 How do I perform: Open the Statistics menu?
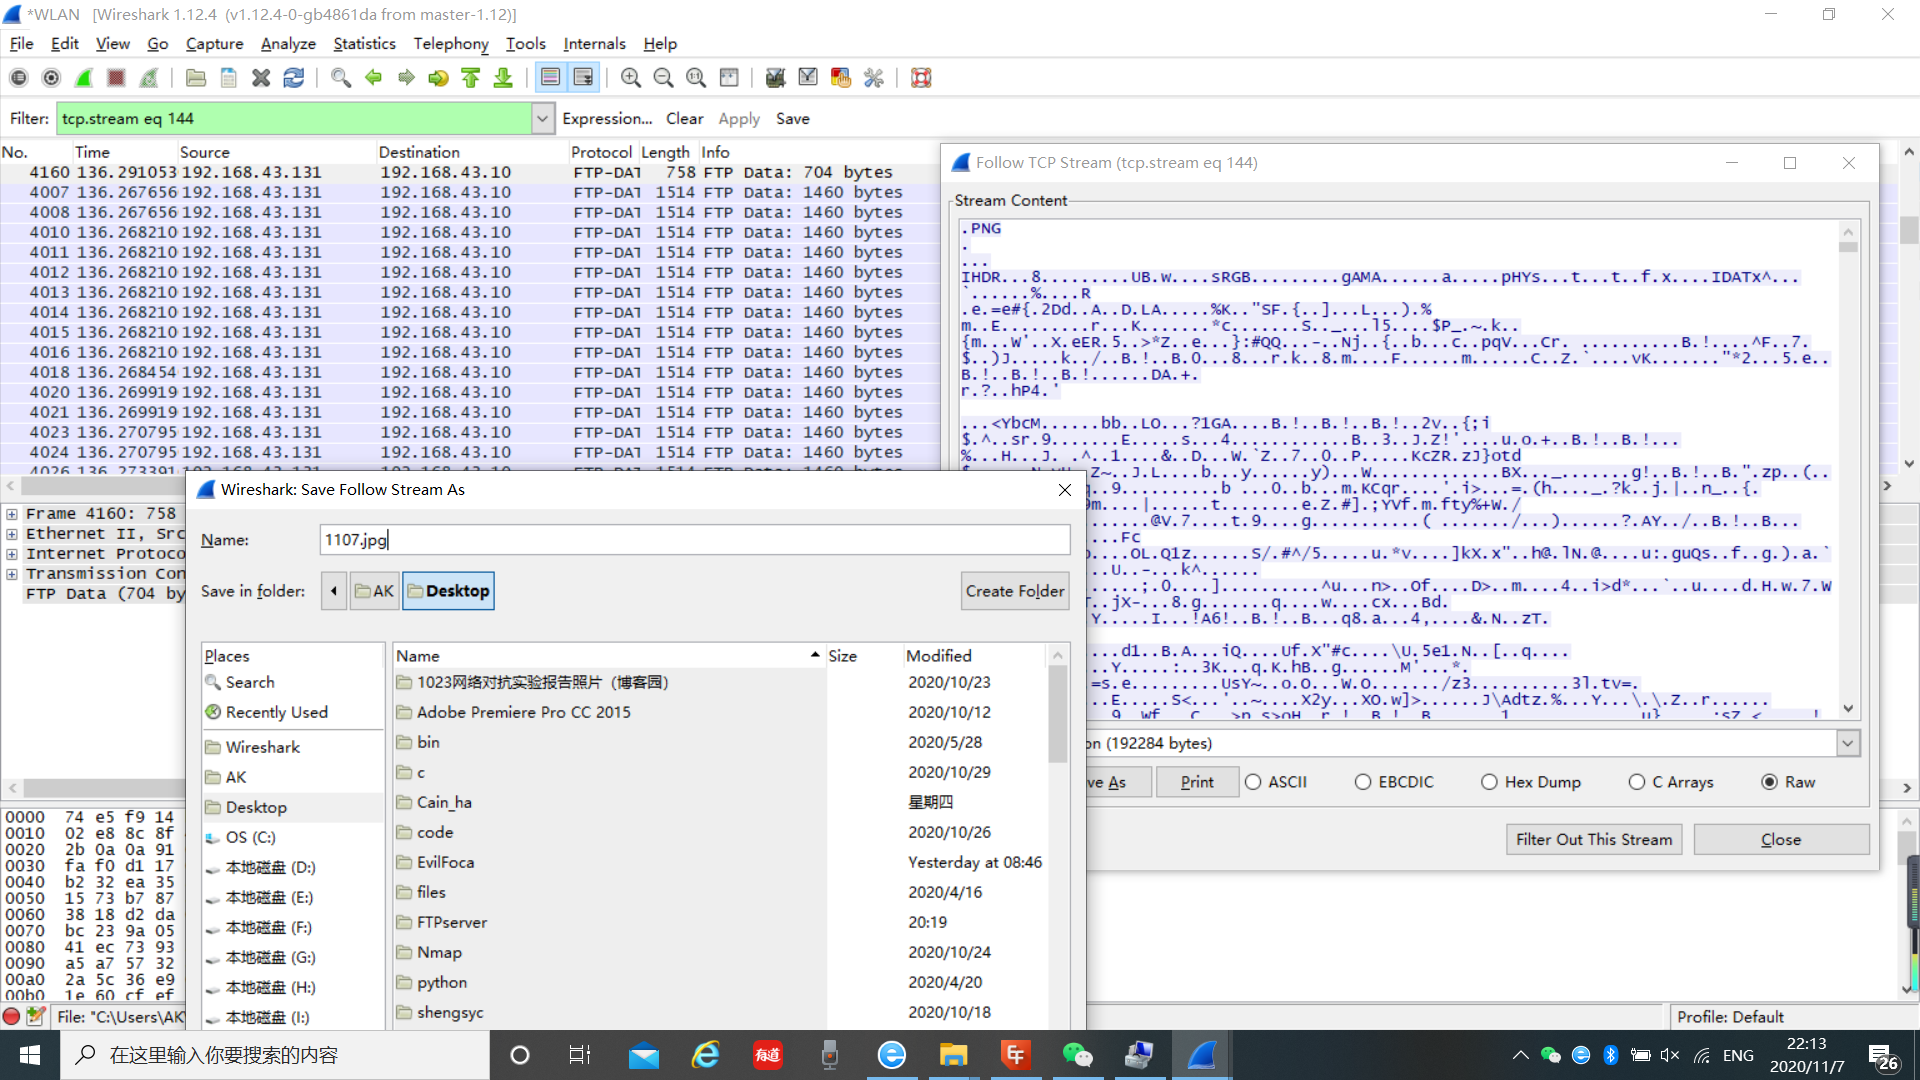(x=364, y=44)
